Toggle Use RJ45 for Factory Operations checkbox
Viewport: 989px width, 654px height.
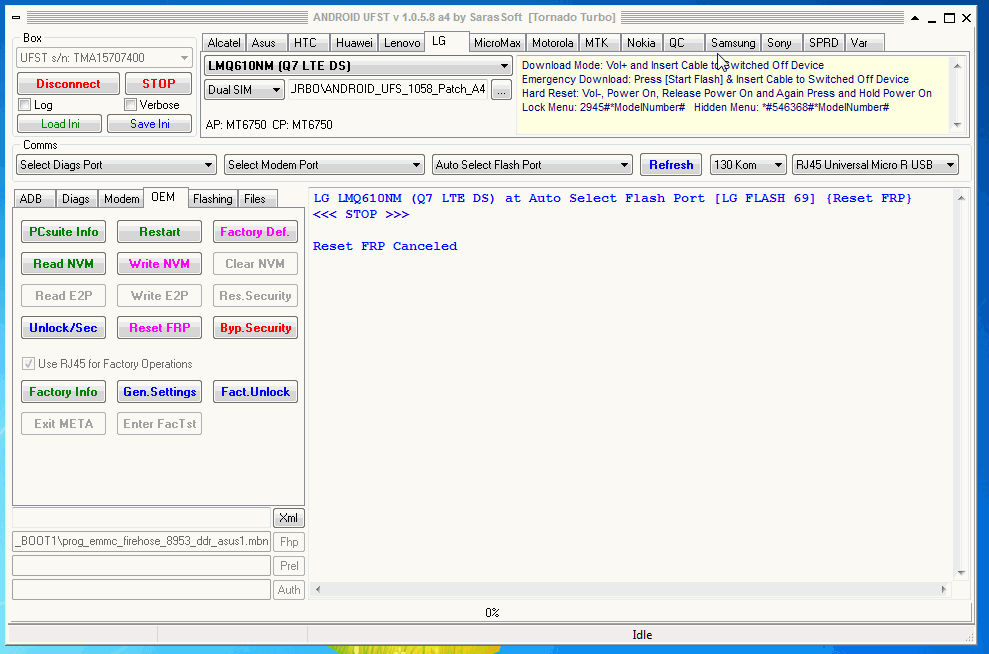coord(28,363)
